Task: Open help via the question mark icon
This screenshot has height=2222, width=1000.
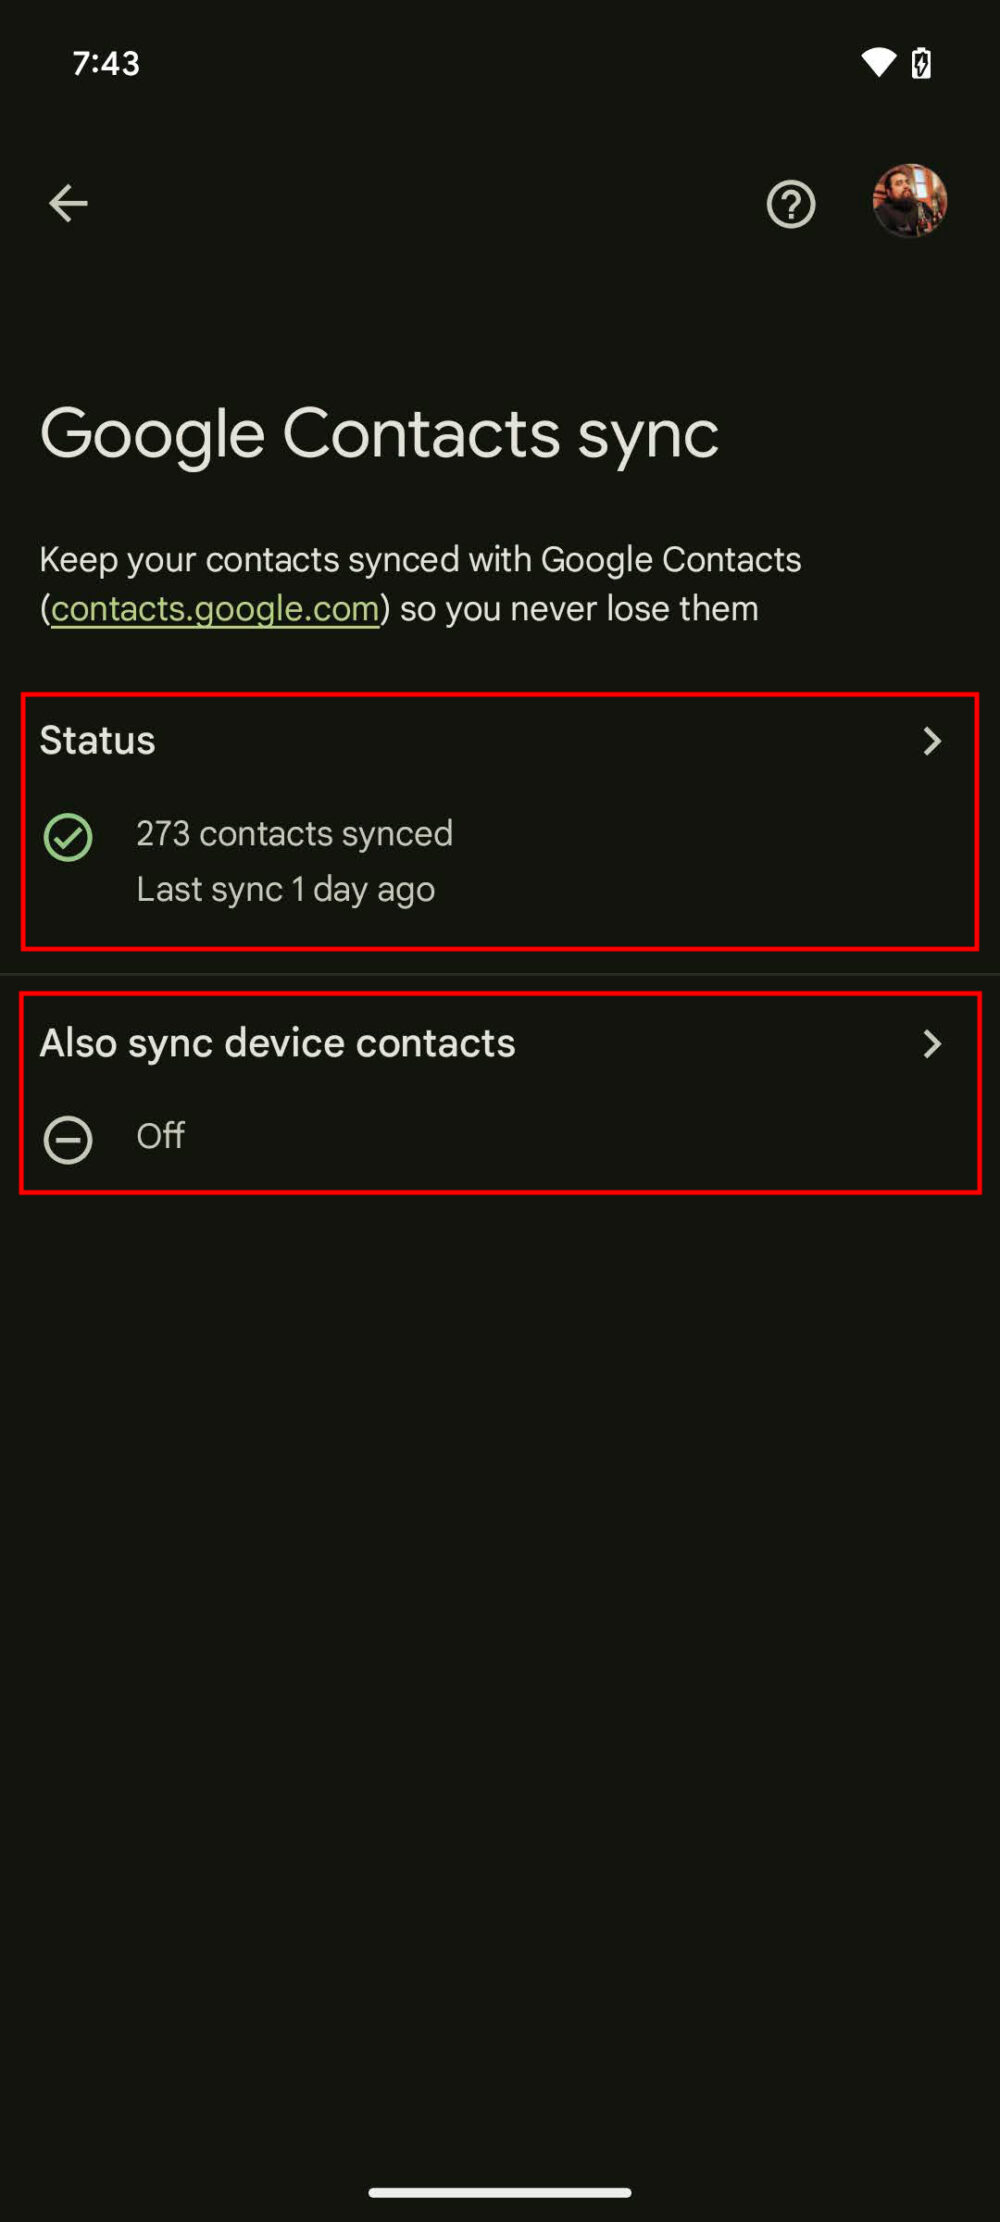Action: (x=790, y=204)
